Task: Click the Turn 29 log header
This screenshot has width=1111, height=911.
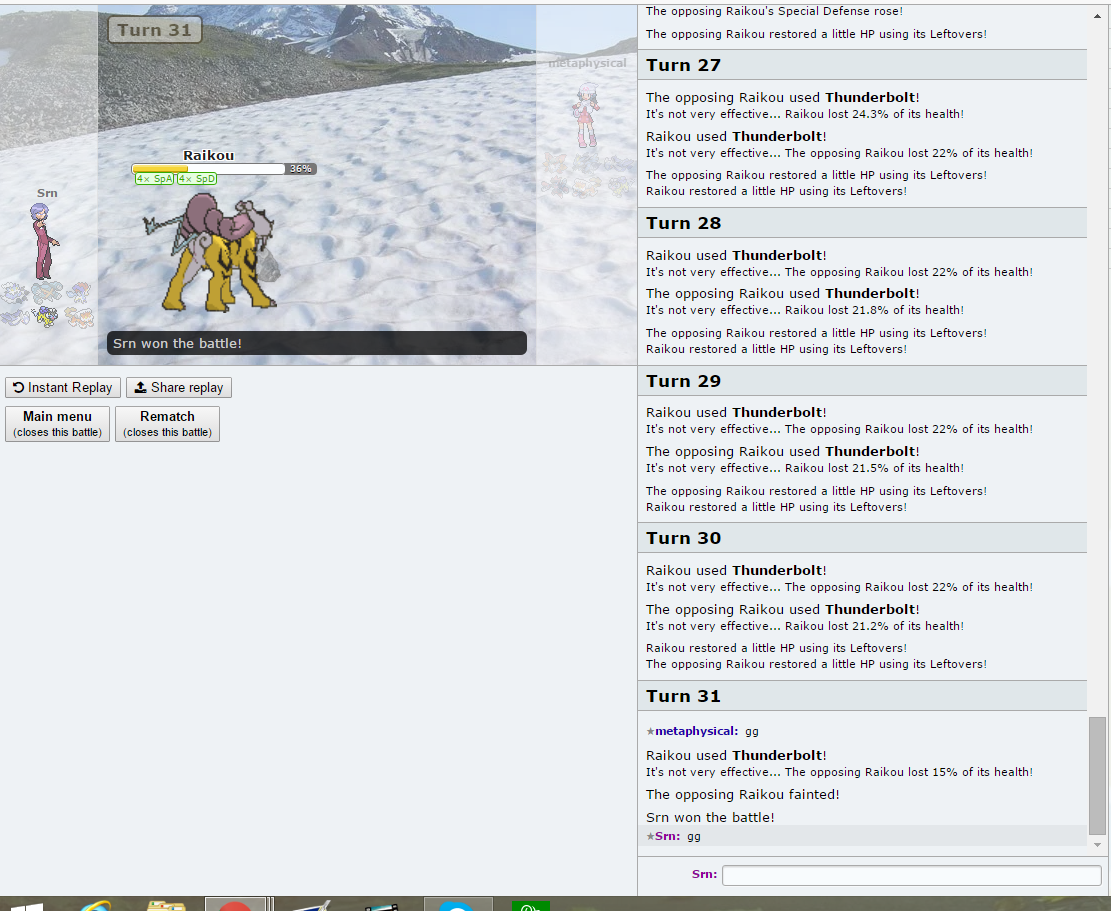Action: [862, 381]
